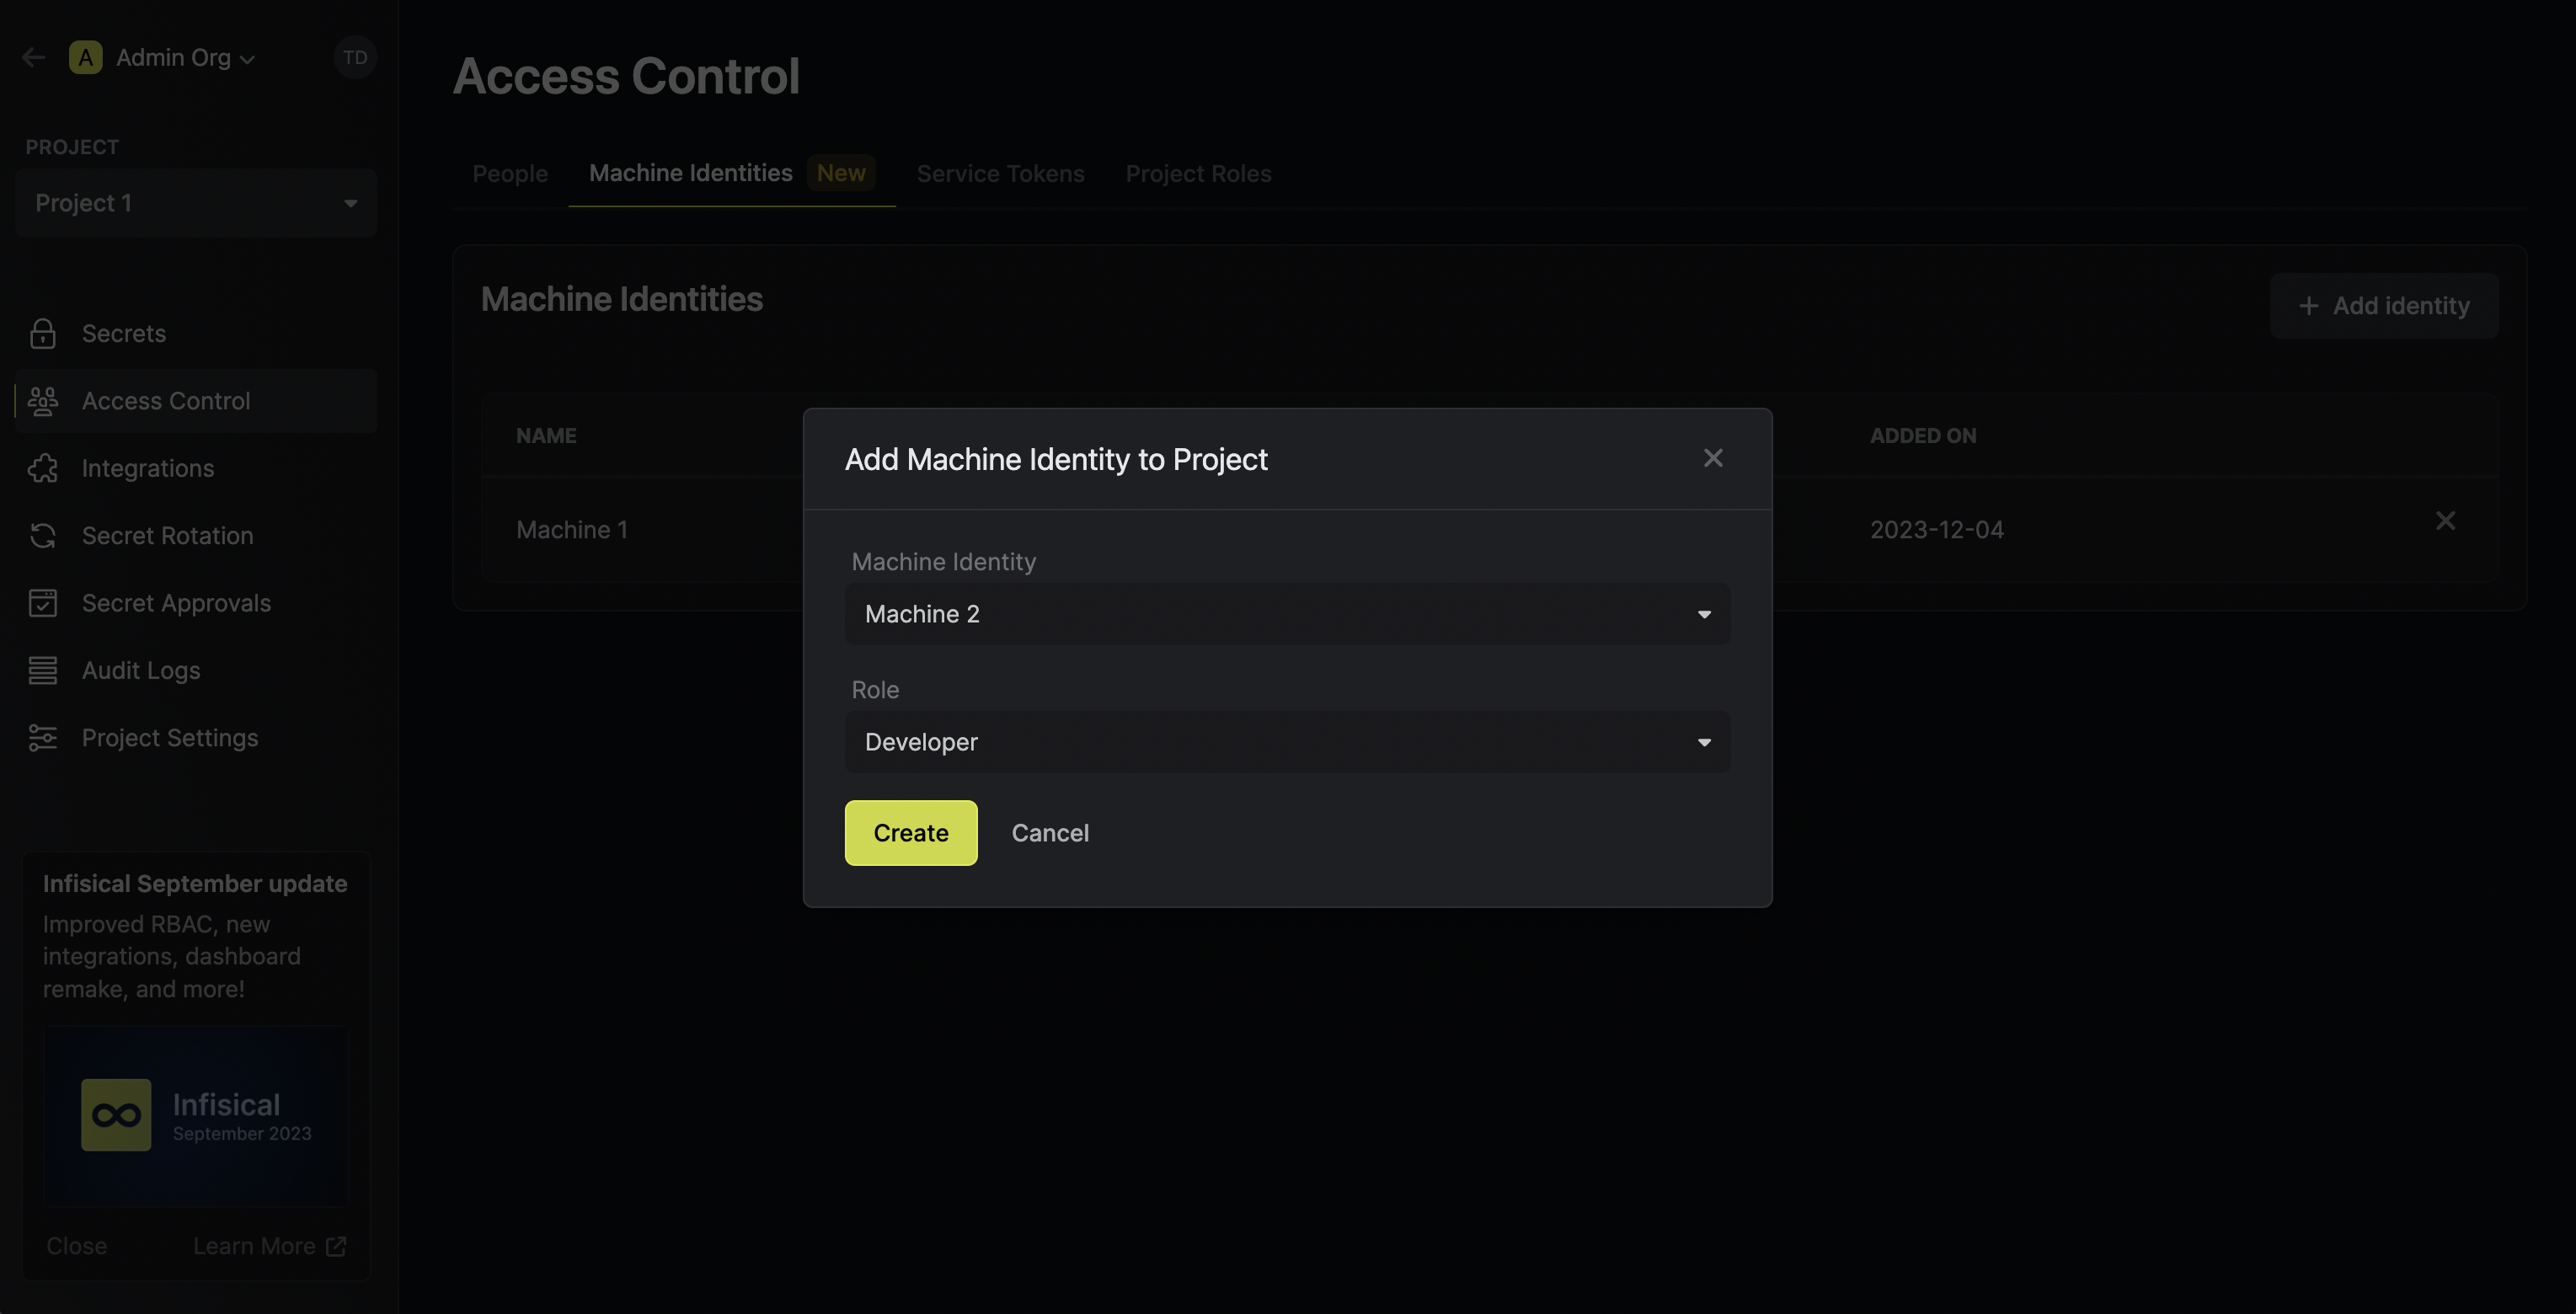Click the ADDED ON column header
This screenshot has width=2576, height=1314.
tap(1923, 436)
